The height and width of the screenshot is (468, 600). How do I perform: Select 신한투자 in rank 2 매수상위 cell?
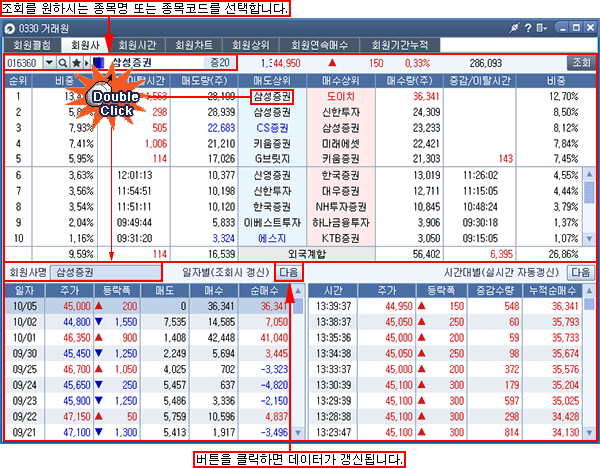tap(341, 112)
